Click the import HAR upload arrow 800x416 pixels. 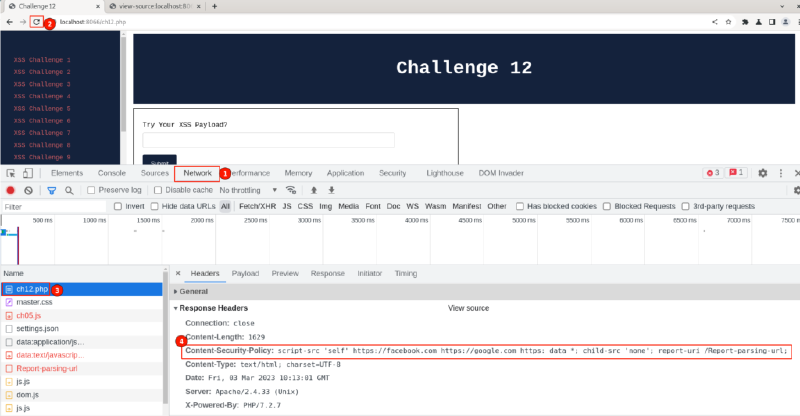(313, 190)
